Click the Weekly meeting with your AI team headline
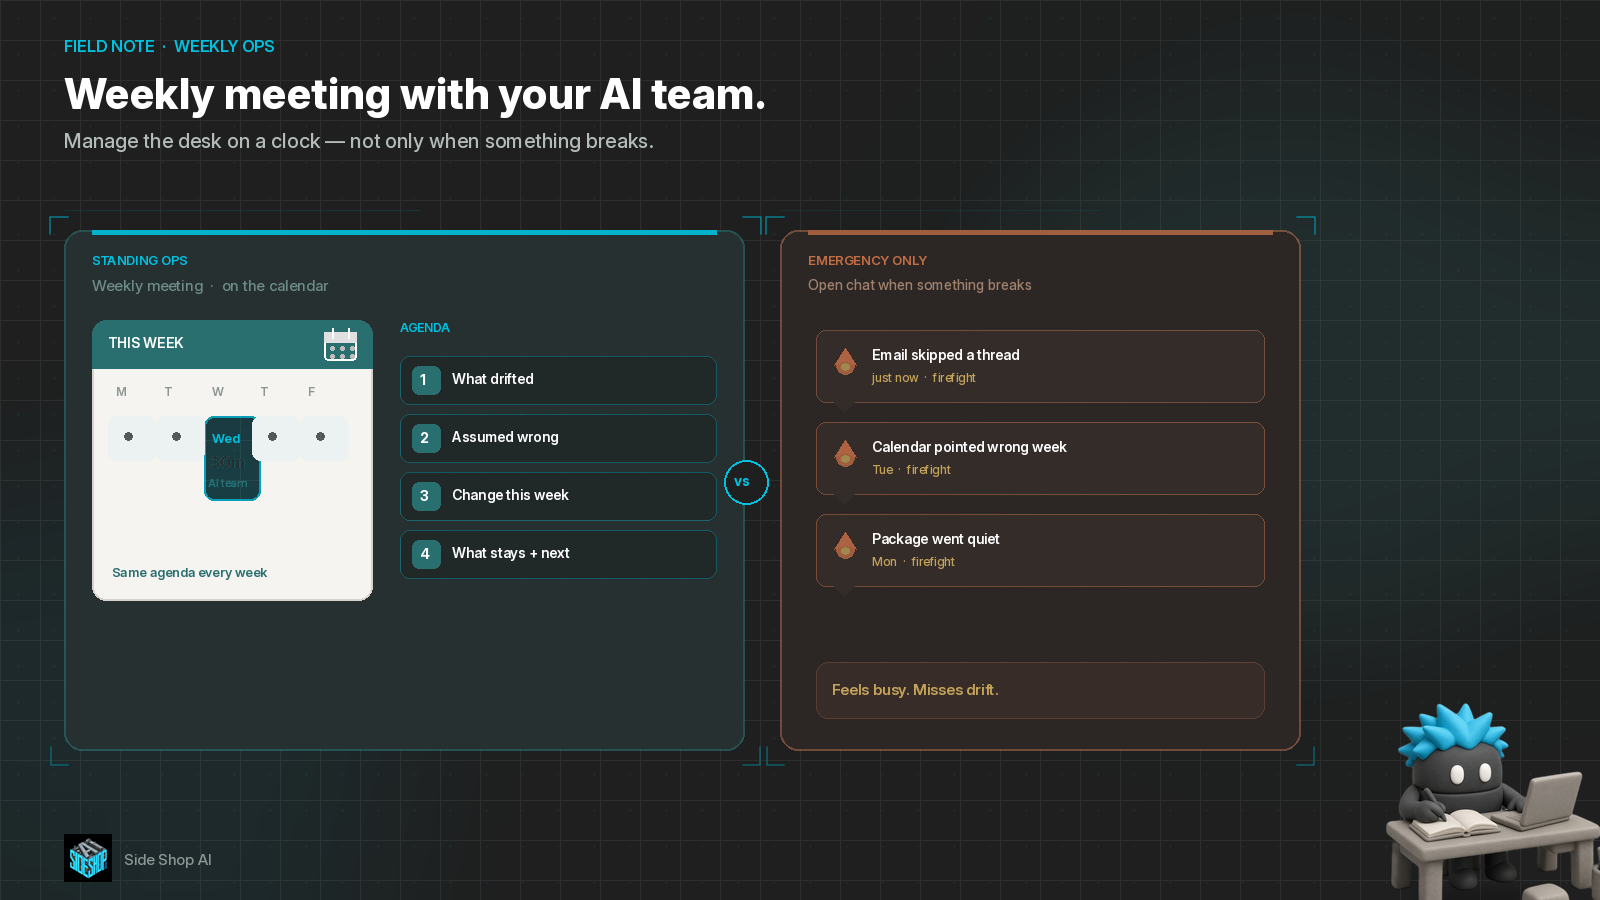The image size is (1600, 900). point(415,94)
